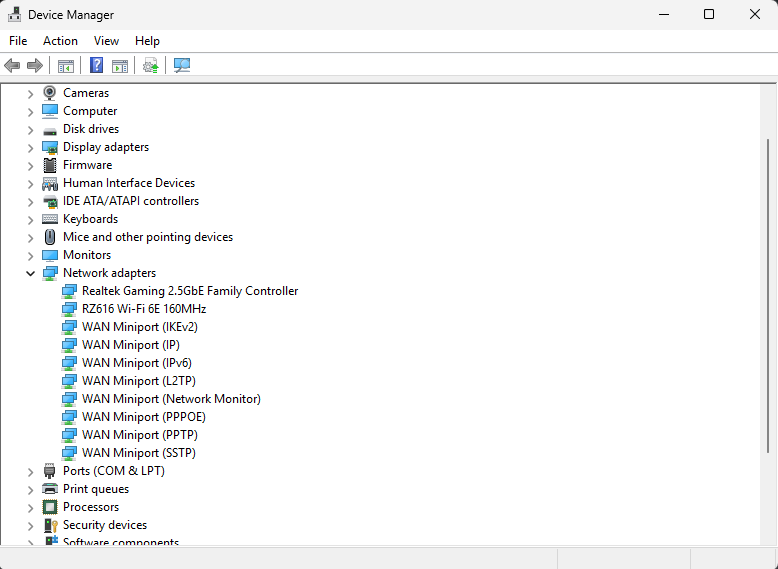Click Show/Hide Action Pane toolbar icon
The width and height of the screenshot is (778, 569).
[120, 65]
